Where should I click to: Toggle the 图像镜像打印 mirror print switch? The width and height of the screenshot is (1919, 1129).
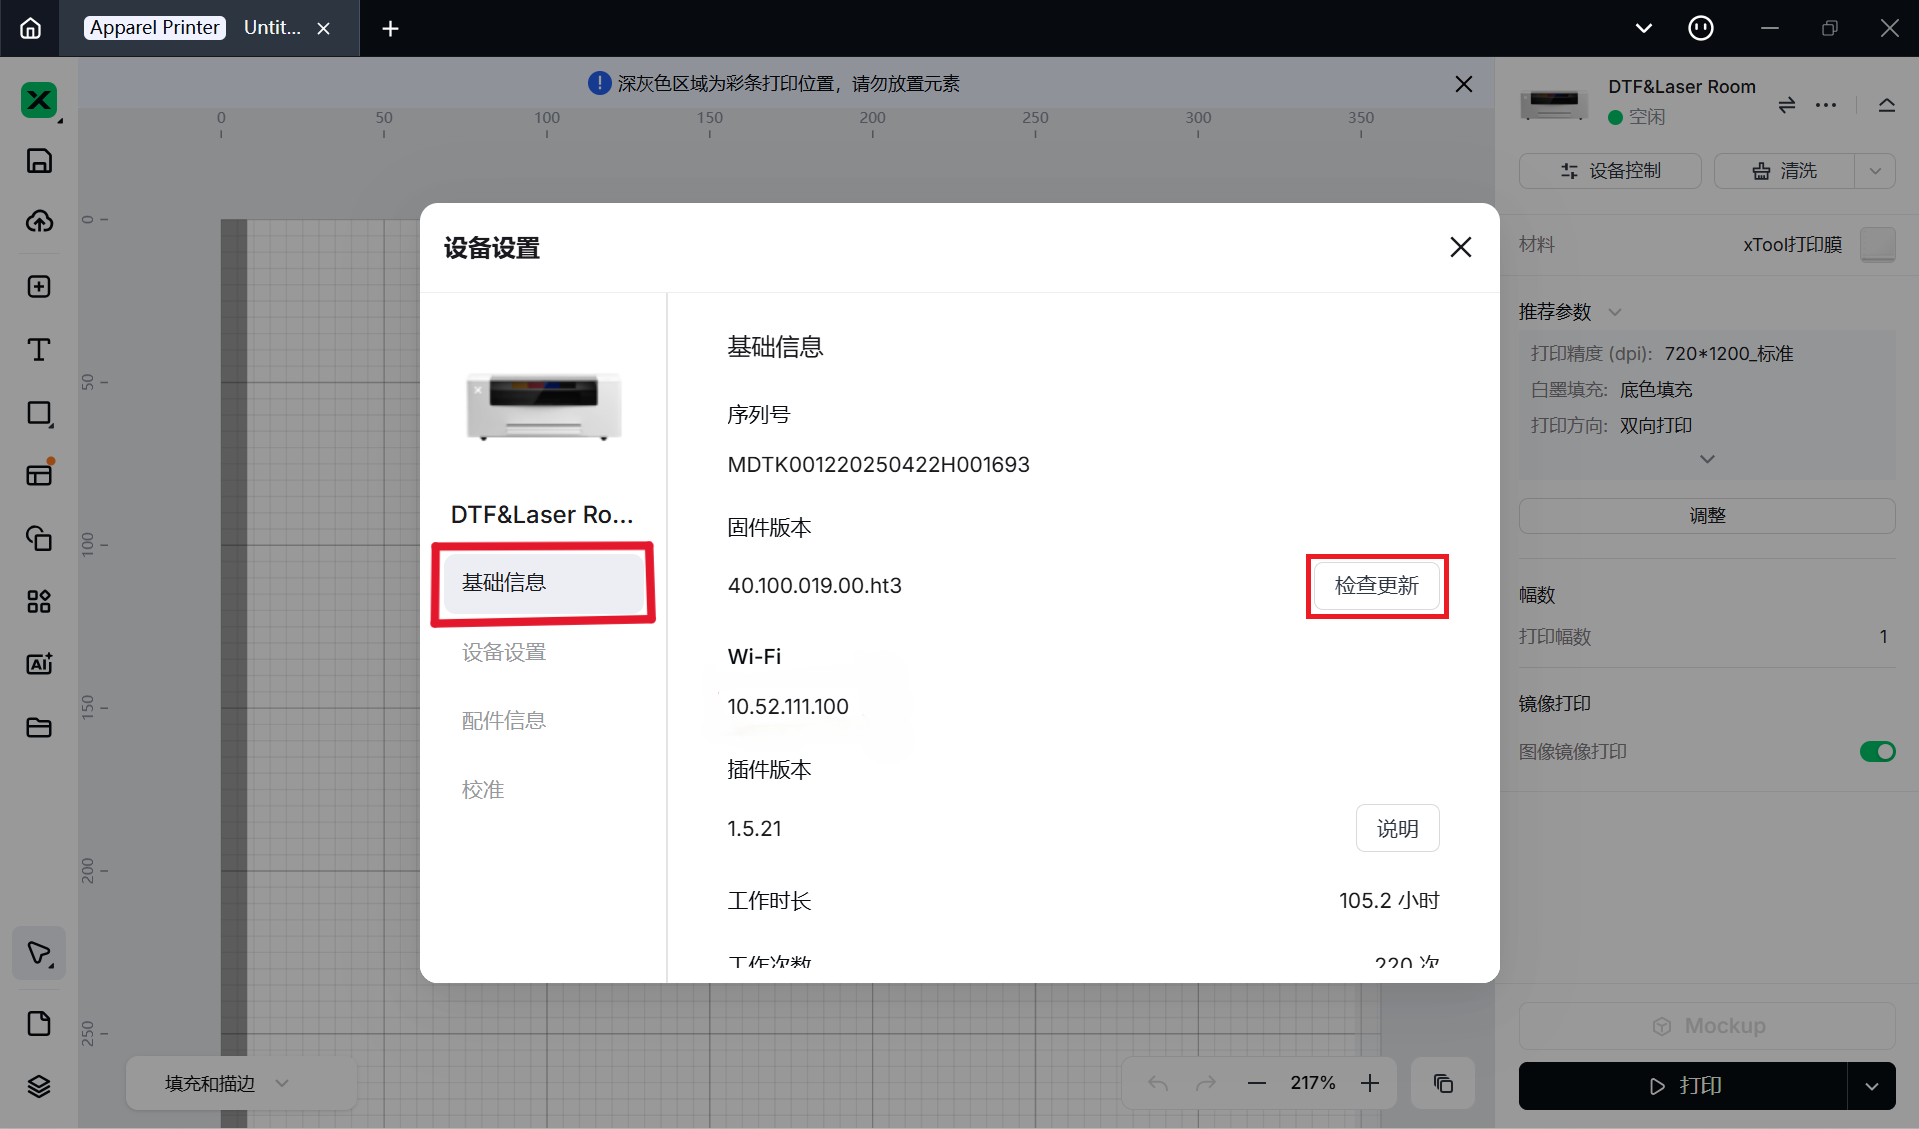pyautogui.click(x=1877, y=751)
